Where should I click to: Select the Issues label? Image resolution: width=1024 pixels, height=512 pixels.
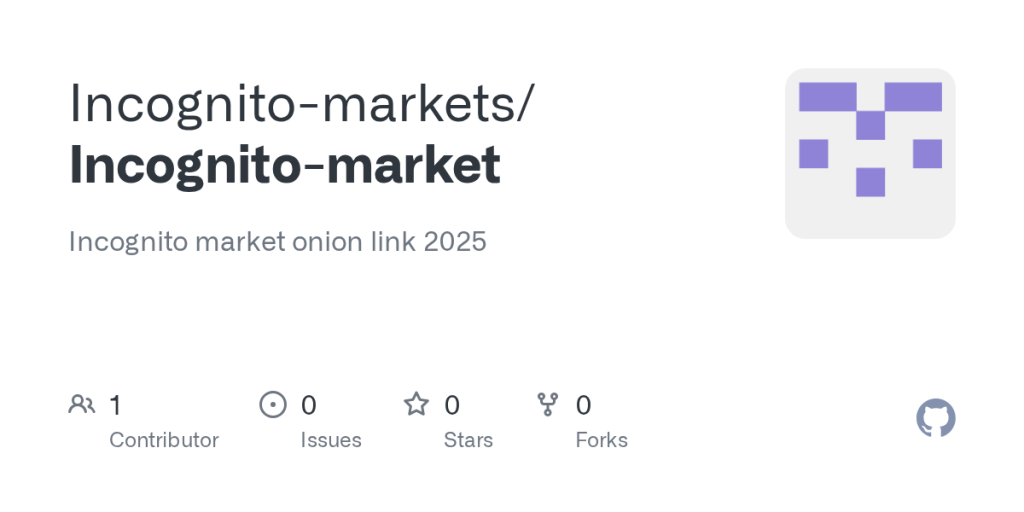[x=331, y=440]
